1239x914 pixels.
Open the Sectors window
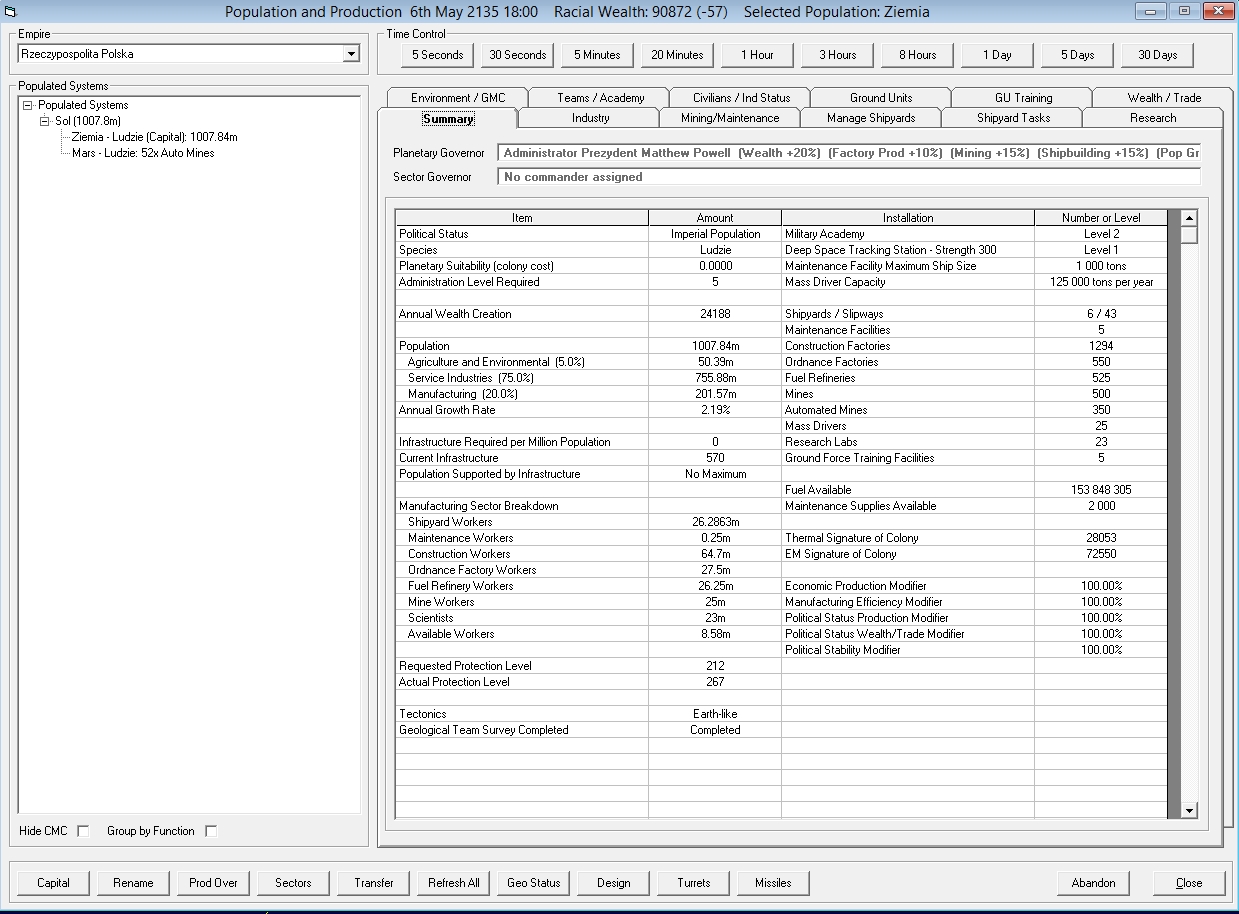(x=293, y=883)
